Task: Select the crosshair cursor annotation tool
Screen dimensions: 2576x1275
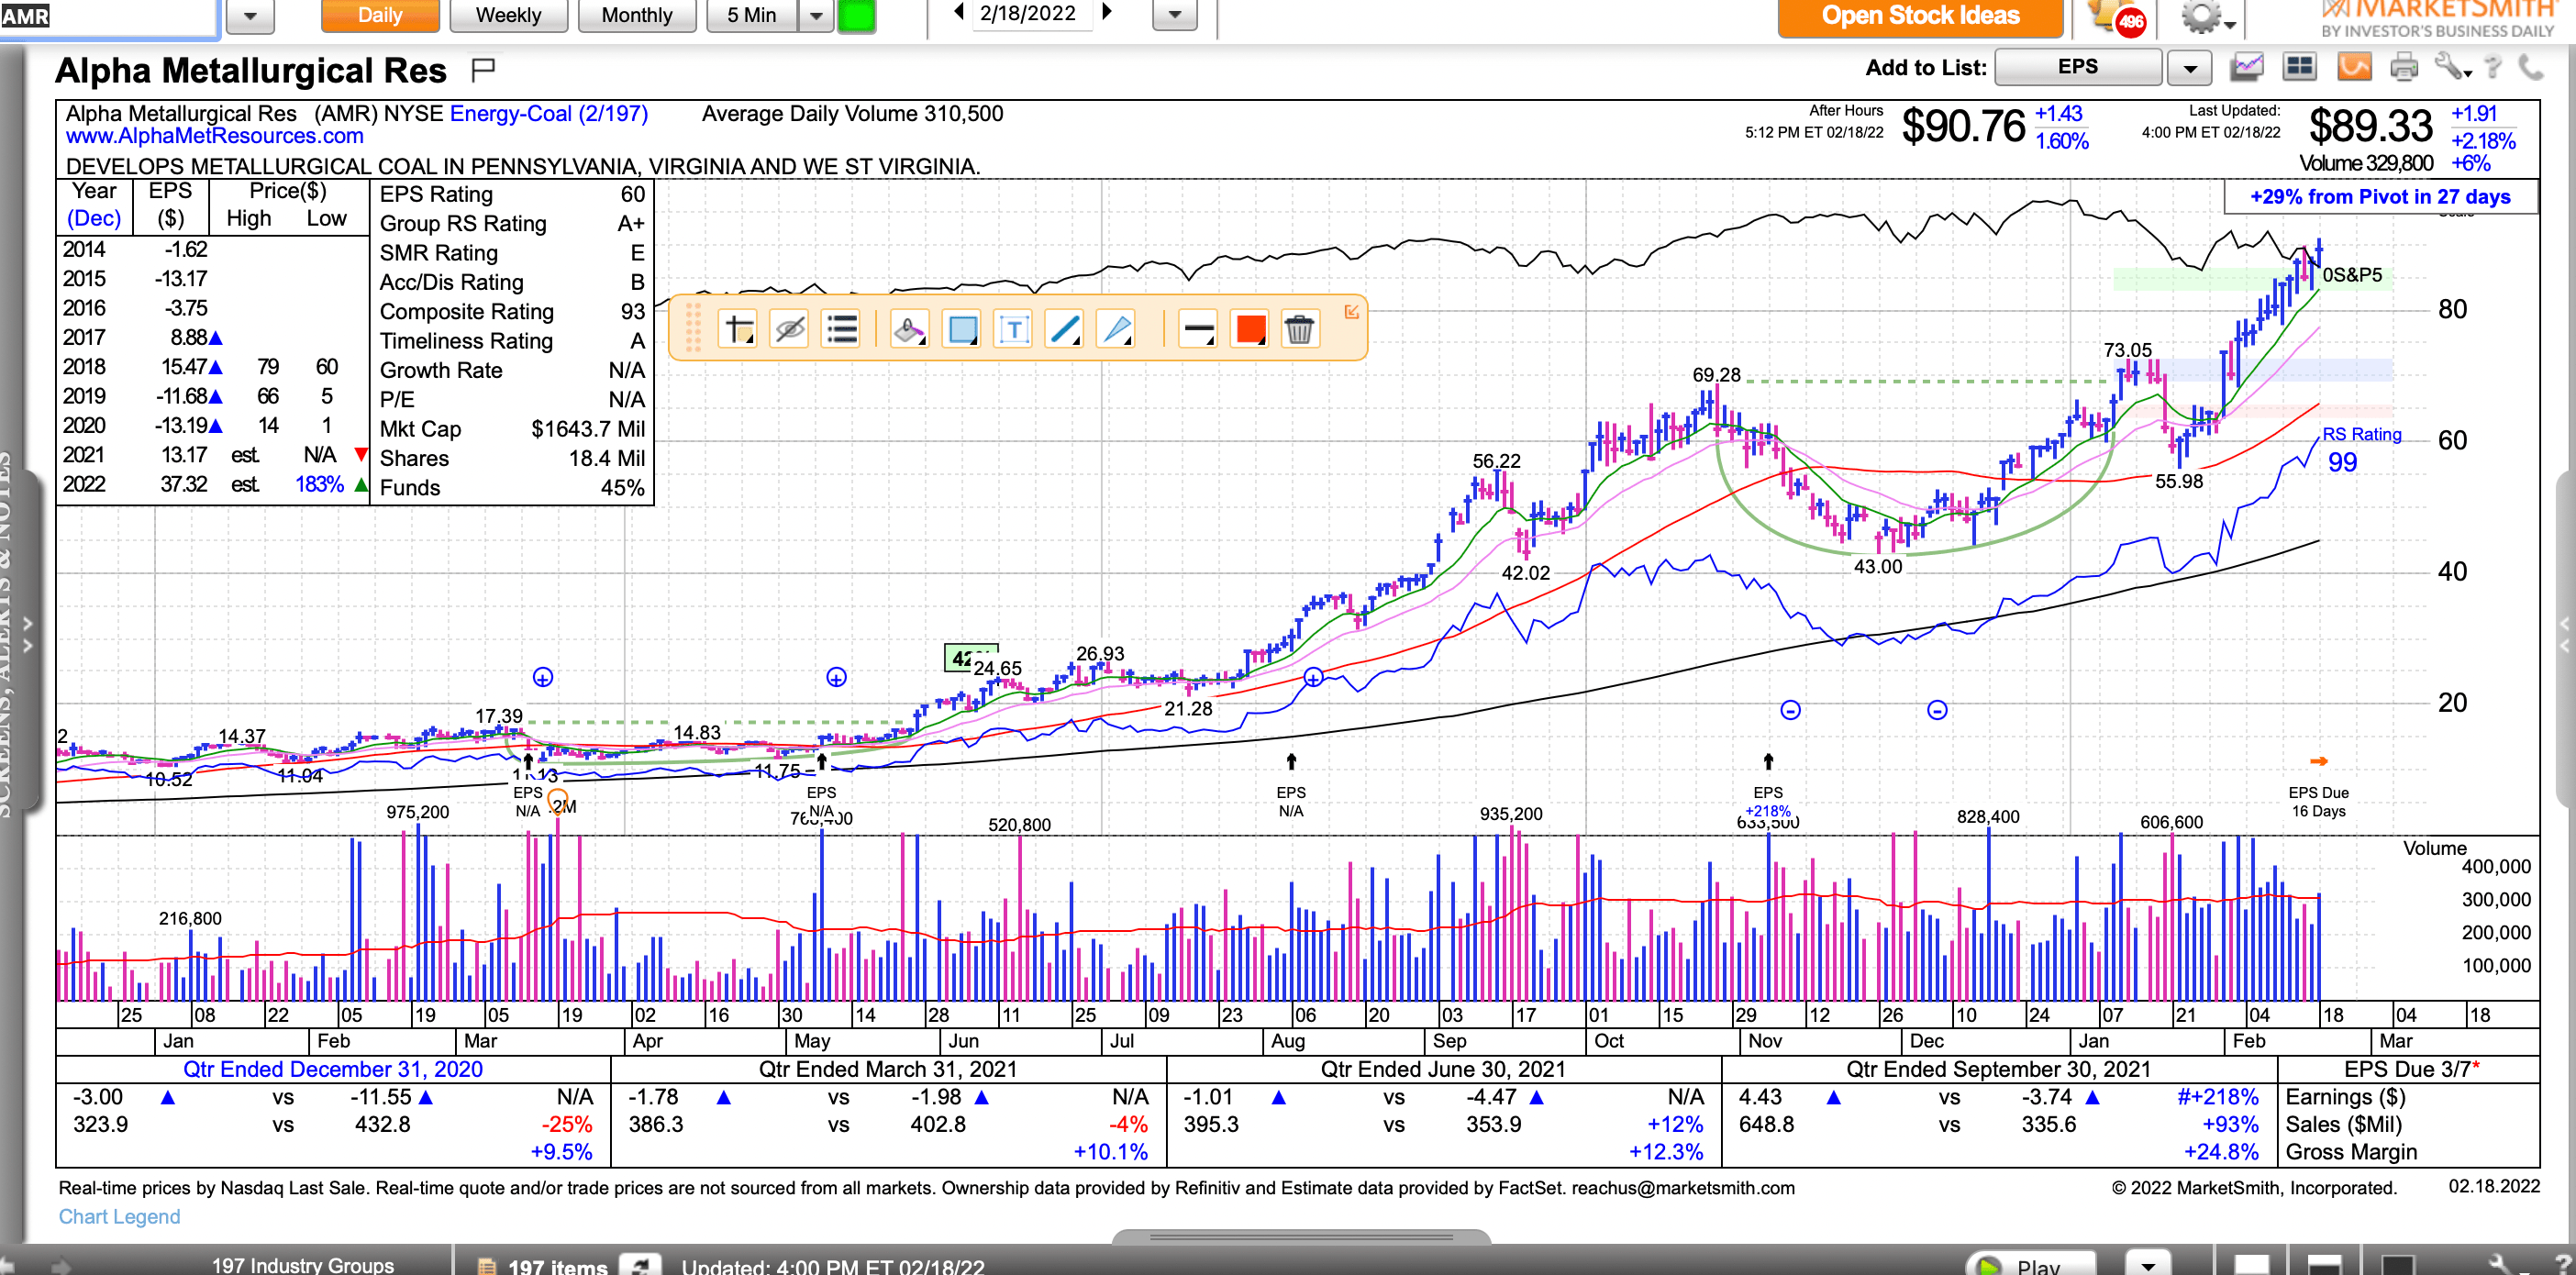Action: 738,329
